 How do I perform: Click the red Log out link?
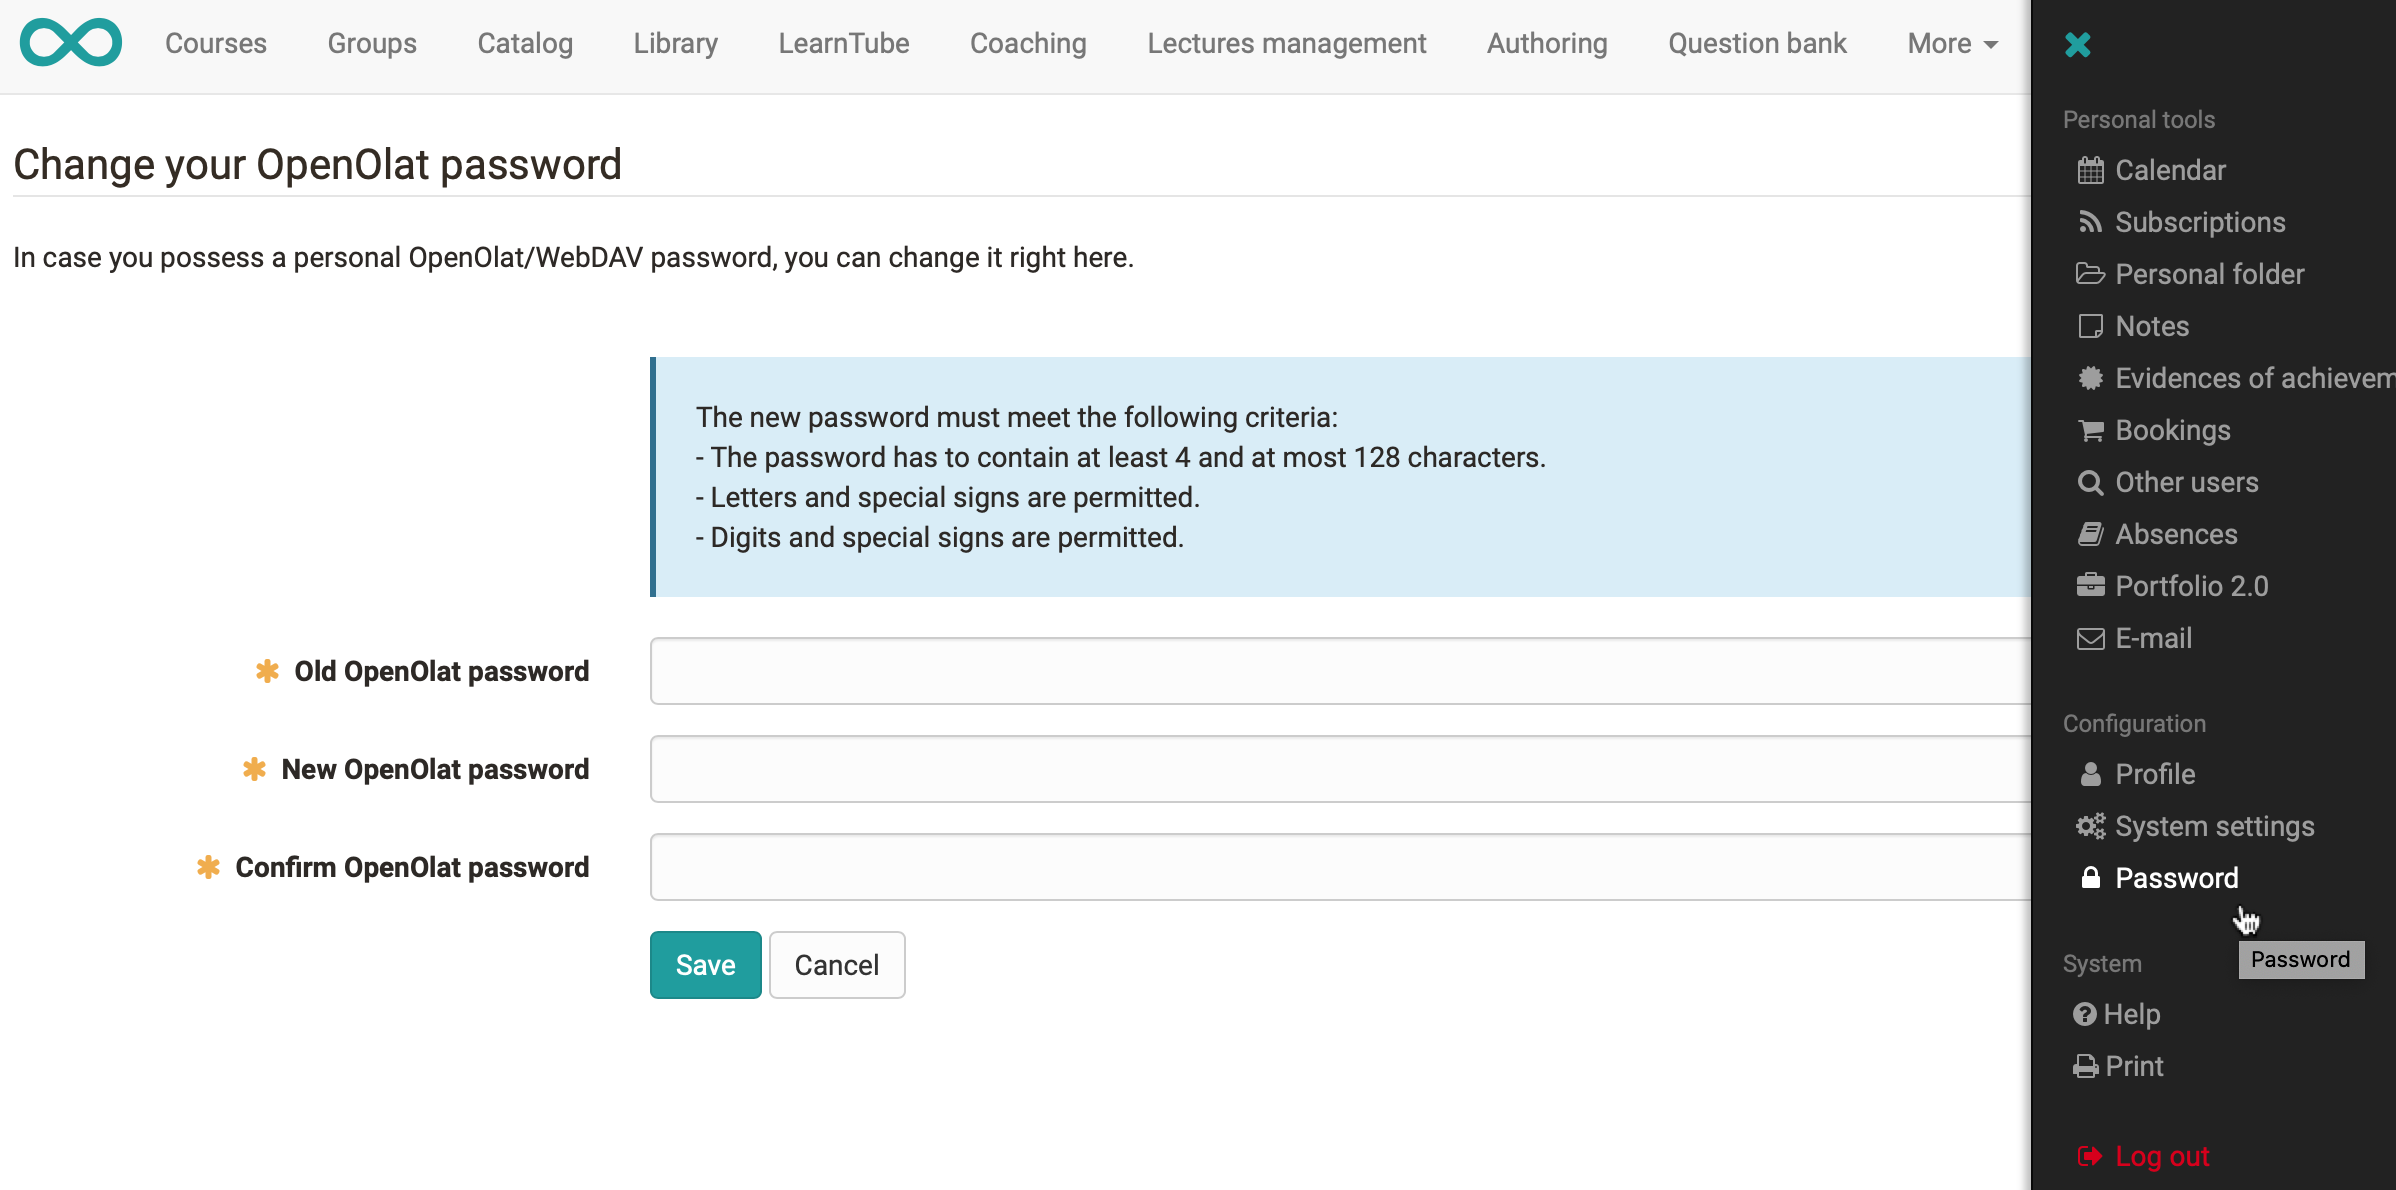(x=2144, y=1156)
